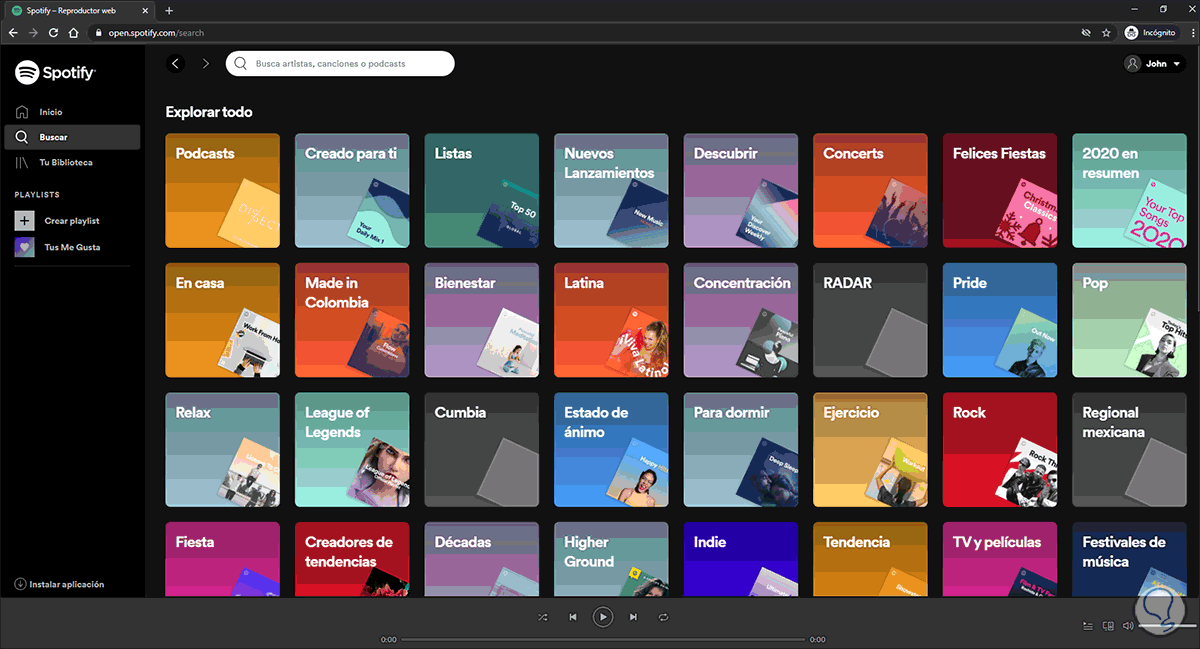Screen dimensions: 1200x649
Task: Skip to previous track
Action: click(572, 617)
